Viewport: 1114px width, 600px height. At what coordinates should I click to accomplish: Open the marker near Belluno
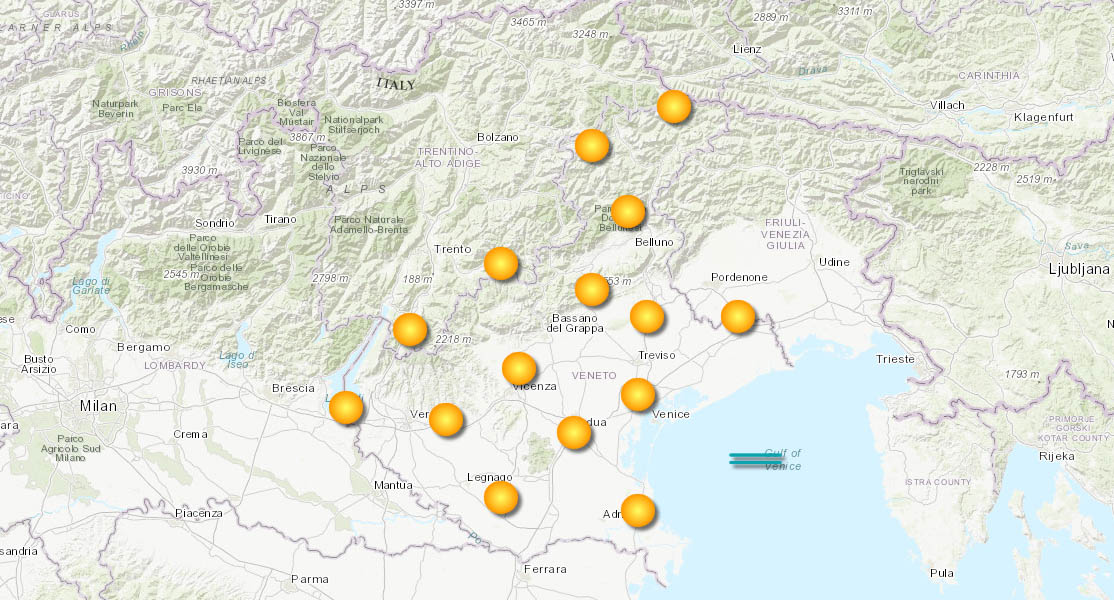pyautogui.click(x=629, y=210)
